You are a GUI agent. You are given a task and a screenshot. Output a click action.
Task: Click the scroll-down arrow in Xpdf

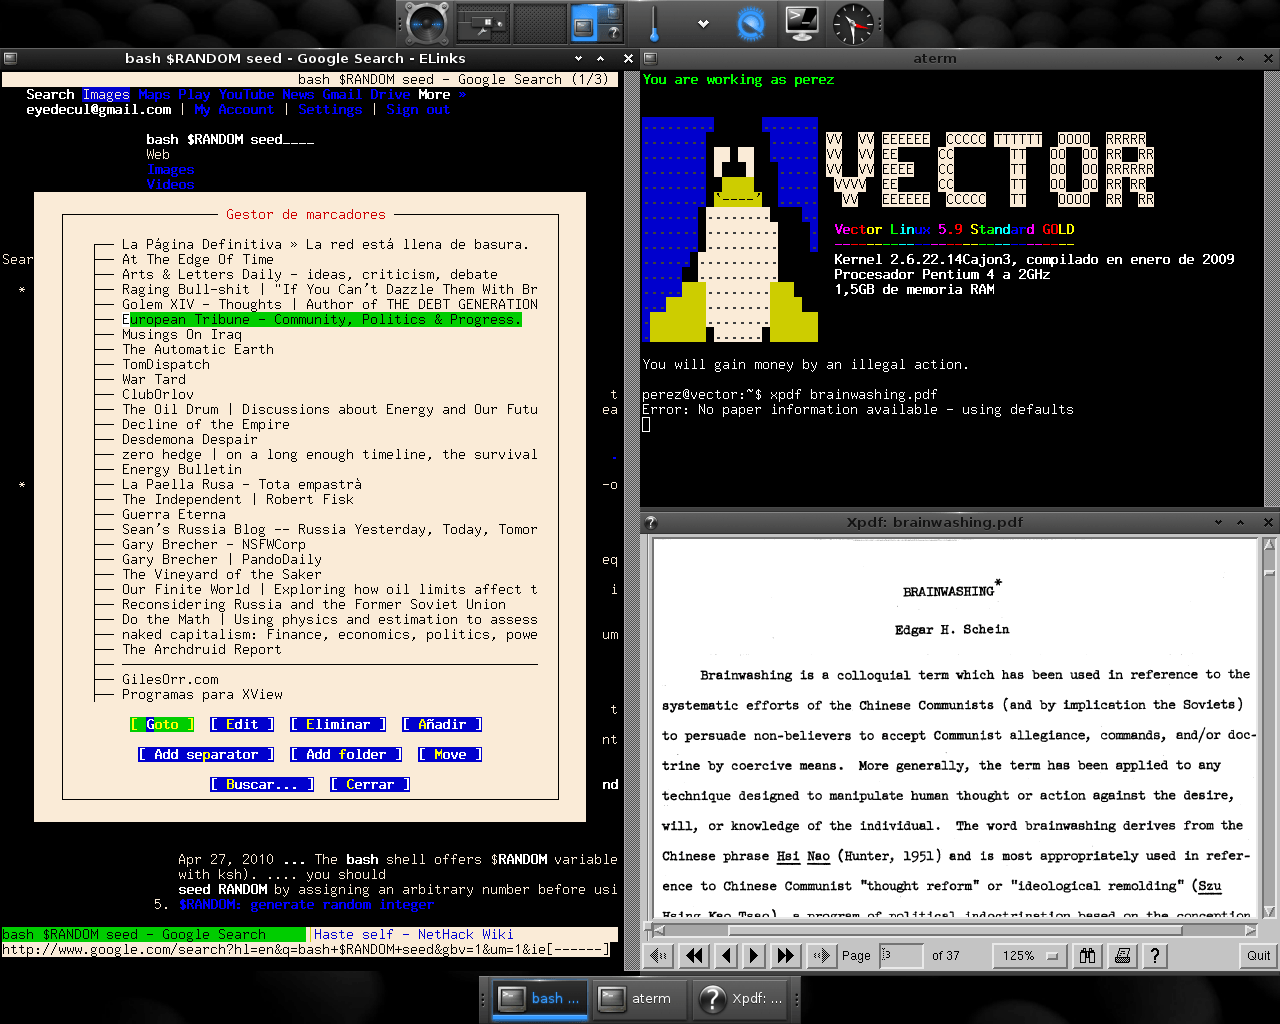pos(1269,912)
